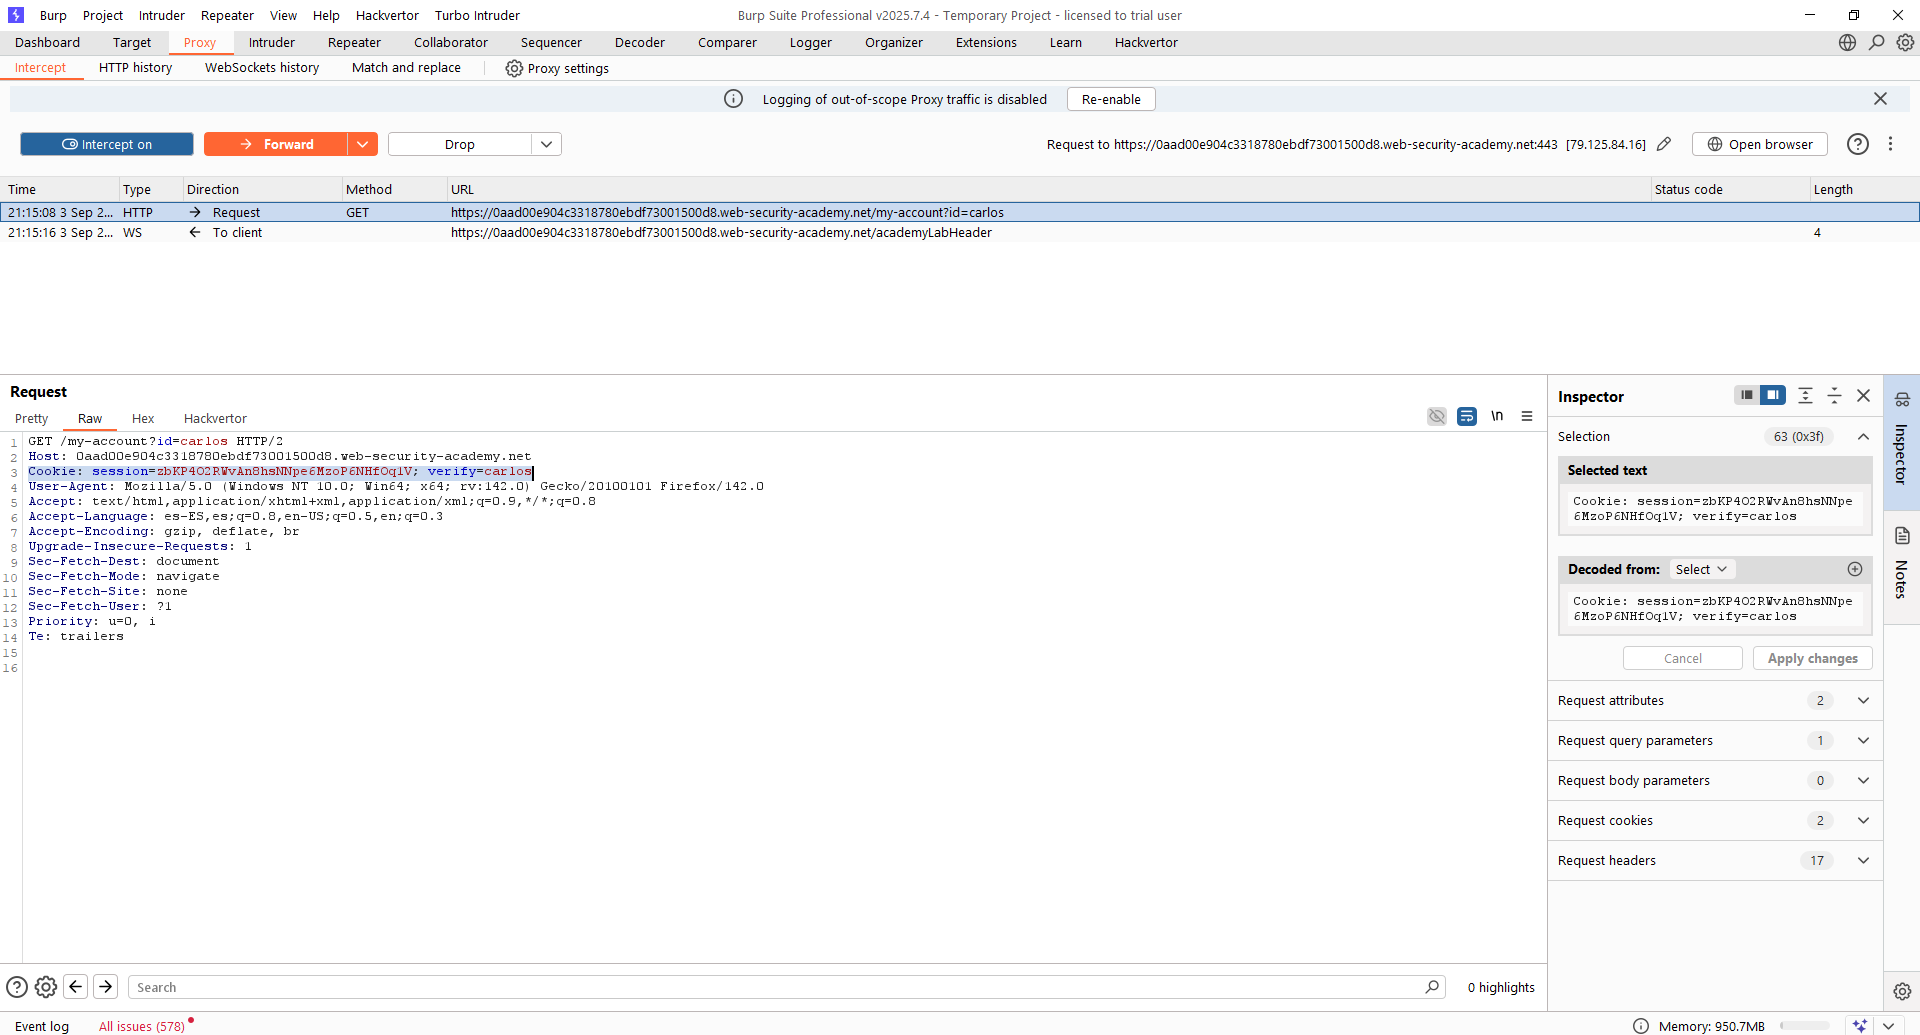Click the search magnifier inside the search field
This screenshot has height=1035, width=1920.
click(x=1432, y=987)
